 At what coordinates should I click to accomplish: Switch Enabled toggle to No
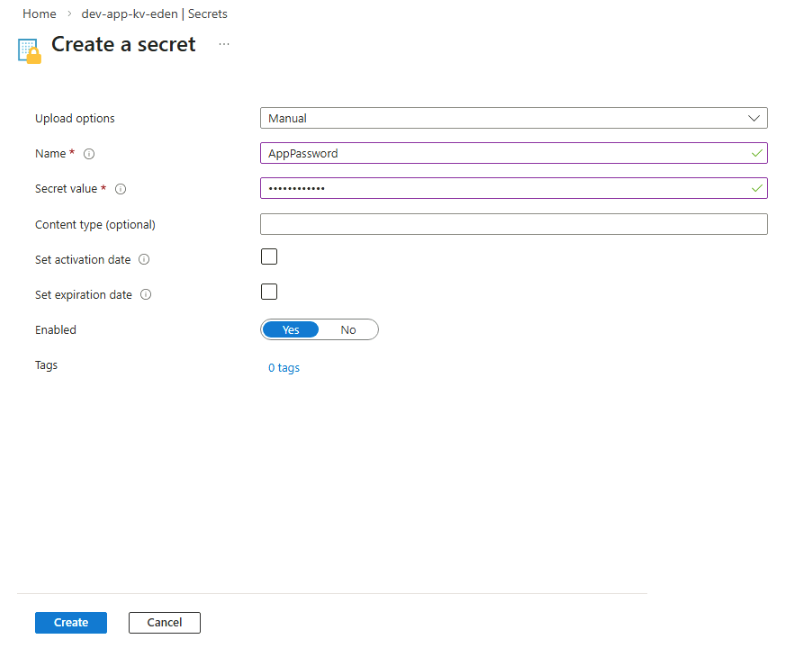click(x=348, y=330)
